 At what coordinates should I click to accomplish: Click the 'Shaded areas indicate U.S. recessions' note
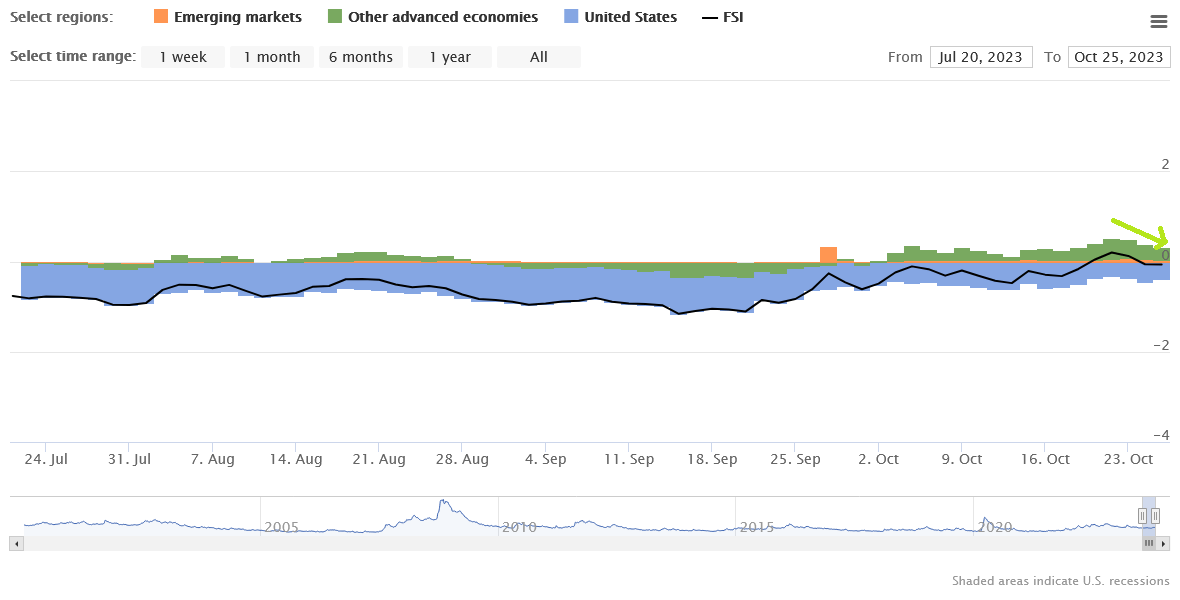tap(1060, 580)
